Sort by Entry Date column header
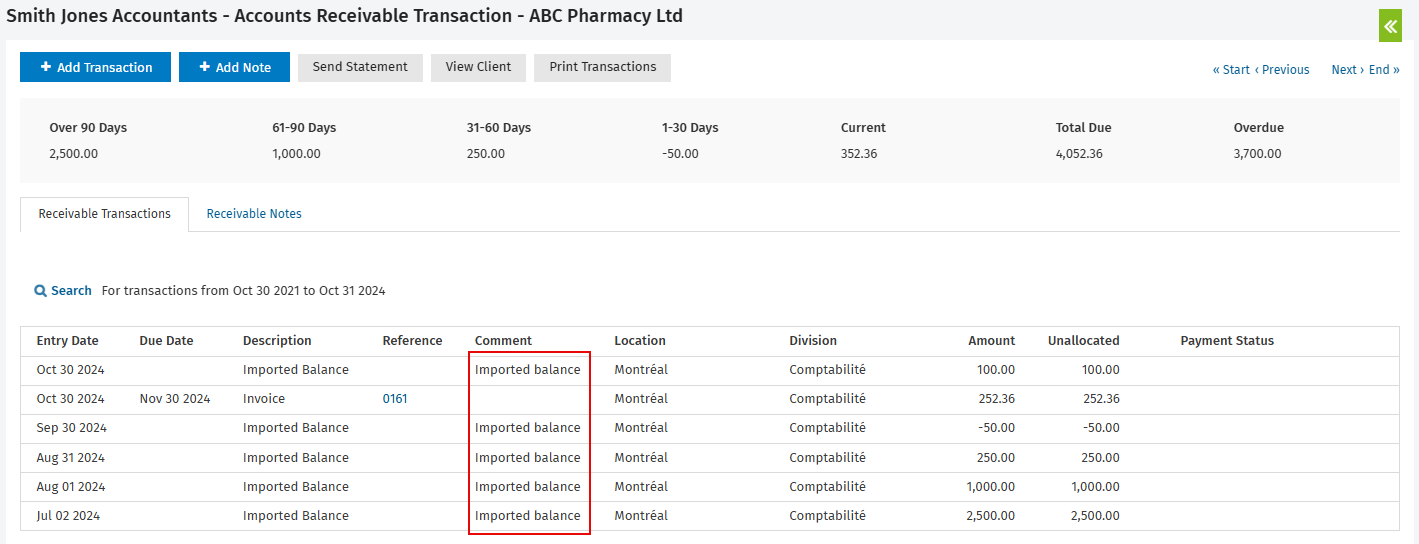Viewport: 1419px width, 544px height. coord(68,341)
